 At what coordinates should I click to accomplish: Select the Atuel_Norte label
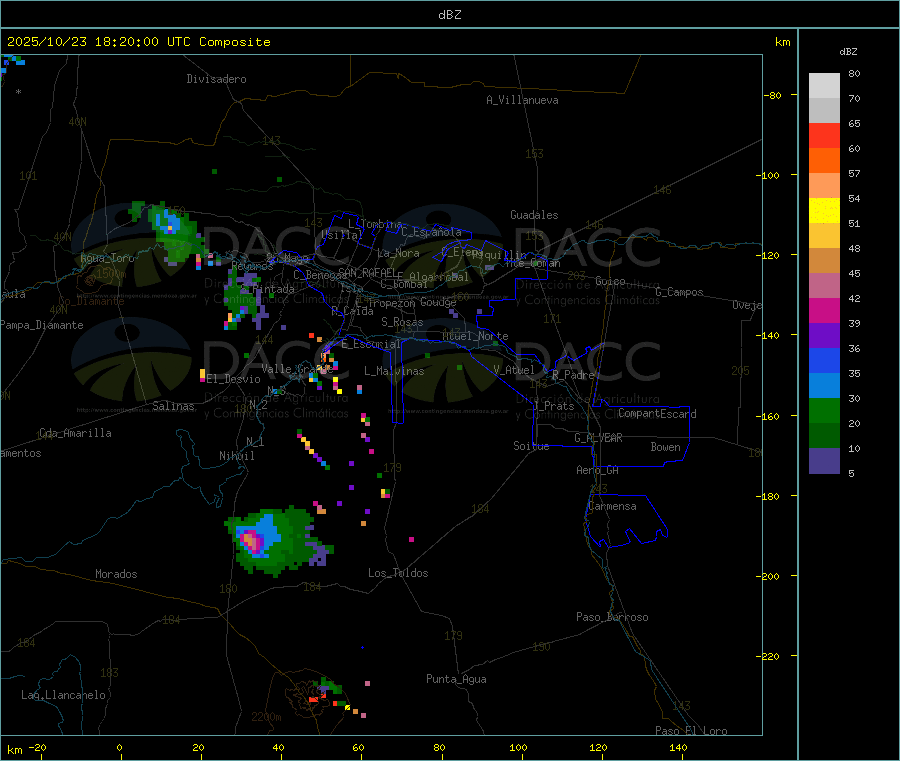475,336
